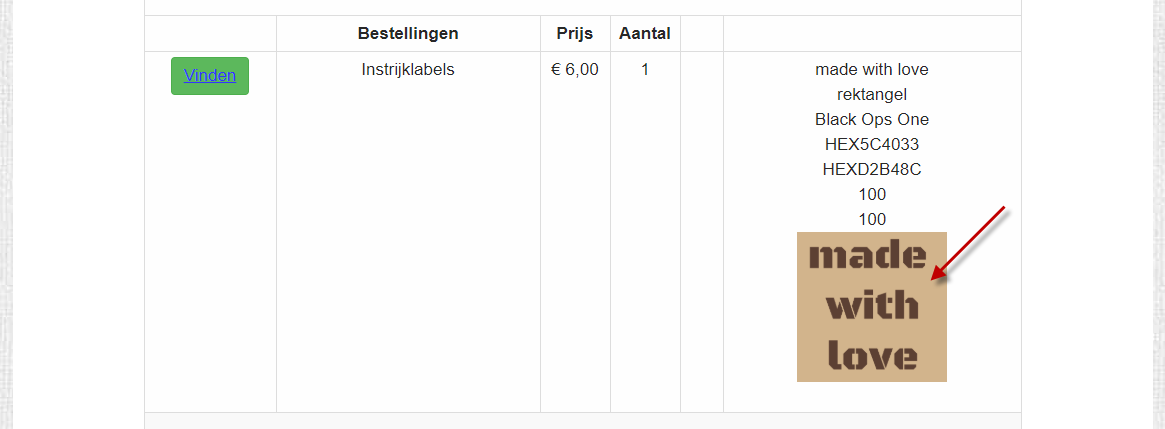The image size is (1165, 429).
Task: Select the Instrijklabels order name
Action: point(408,70)
